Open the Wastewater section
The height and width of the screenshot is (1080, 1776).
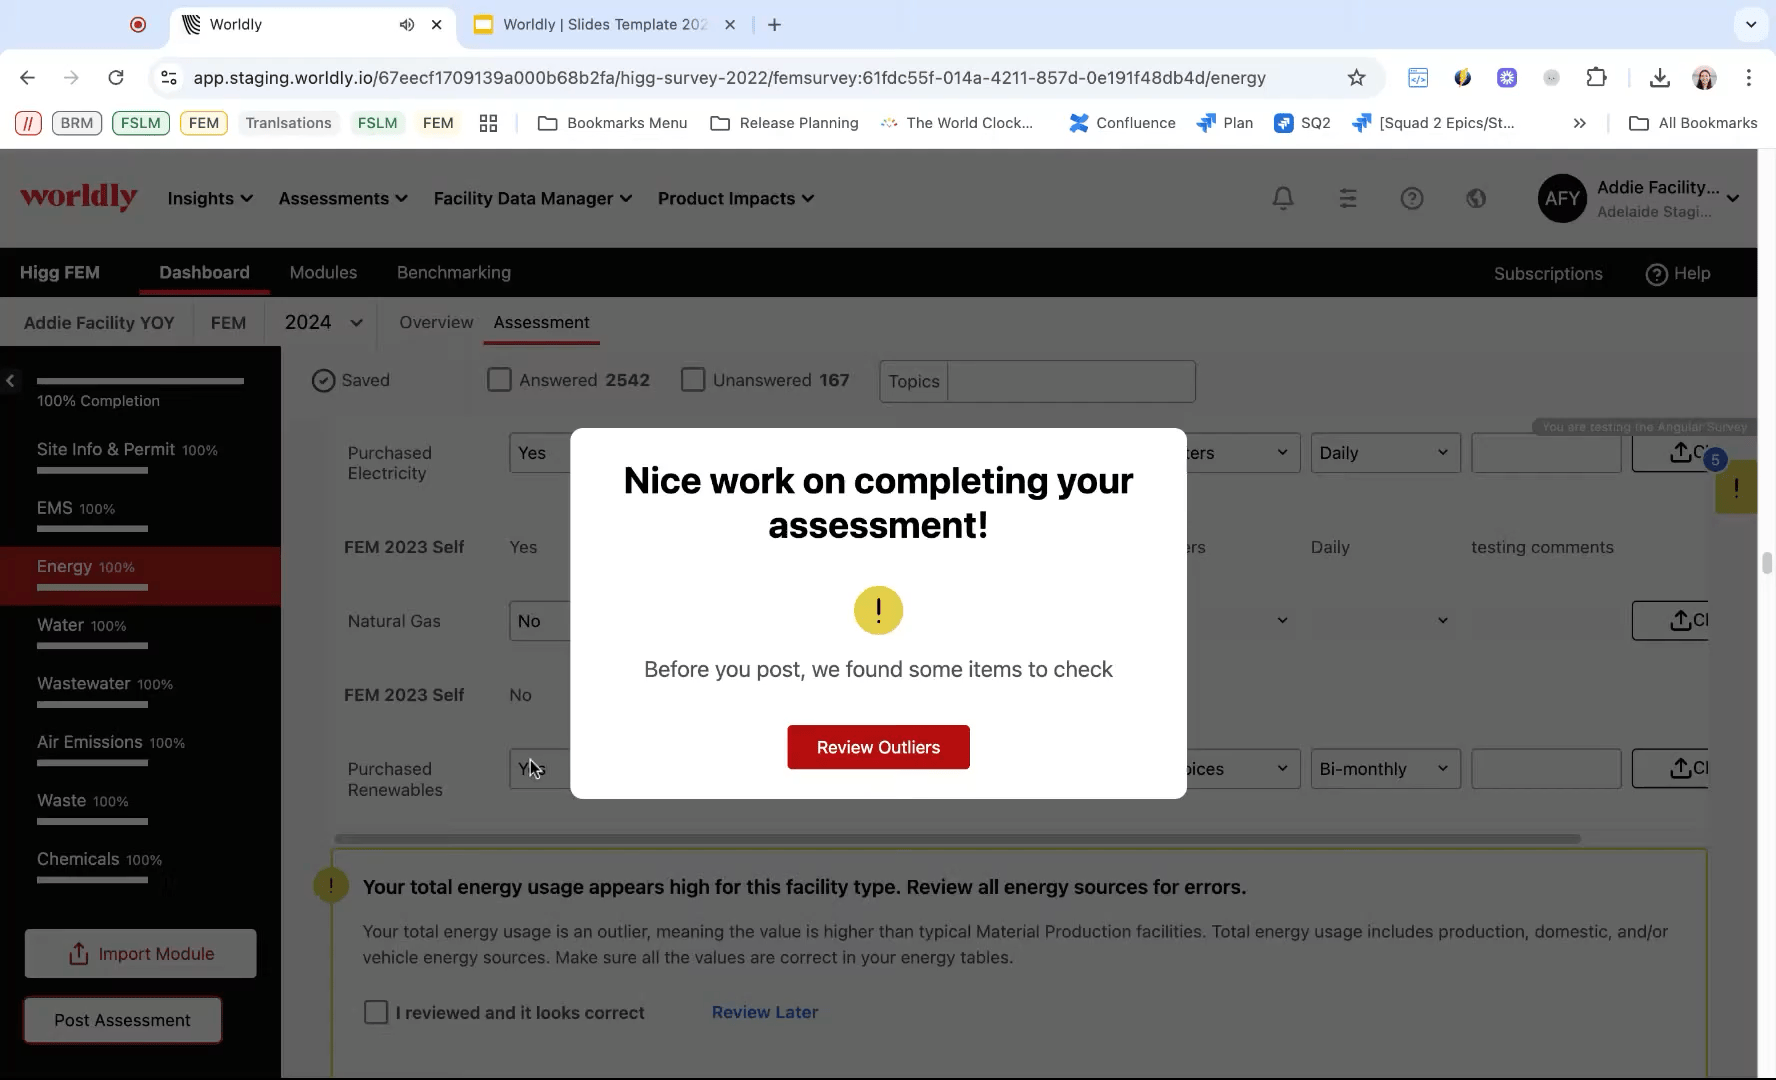140,692
